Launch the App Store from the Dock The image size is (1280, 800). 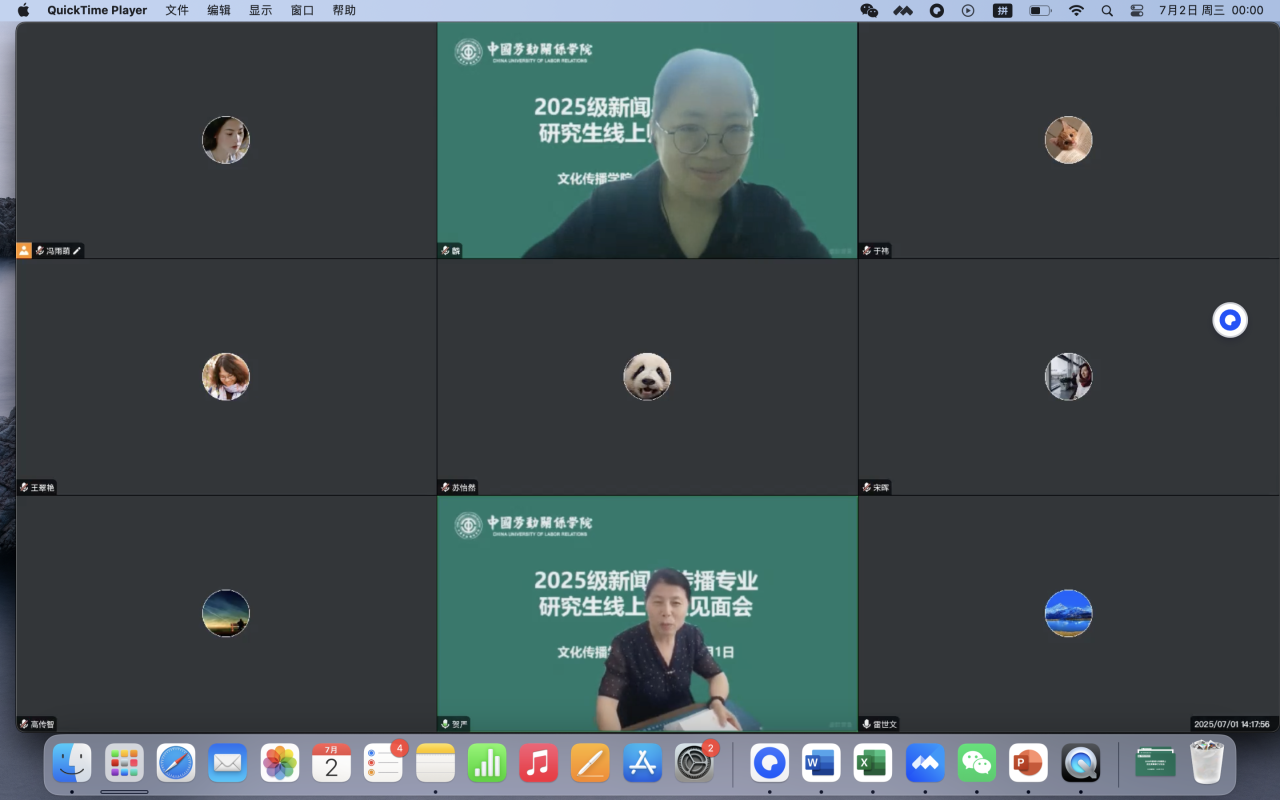[x=642, y=764]
